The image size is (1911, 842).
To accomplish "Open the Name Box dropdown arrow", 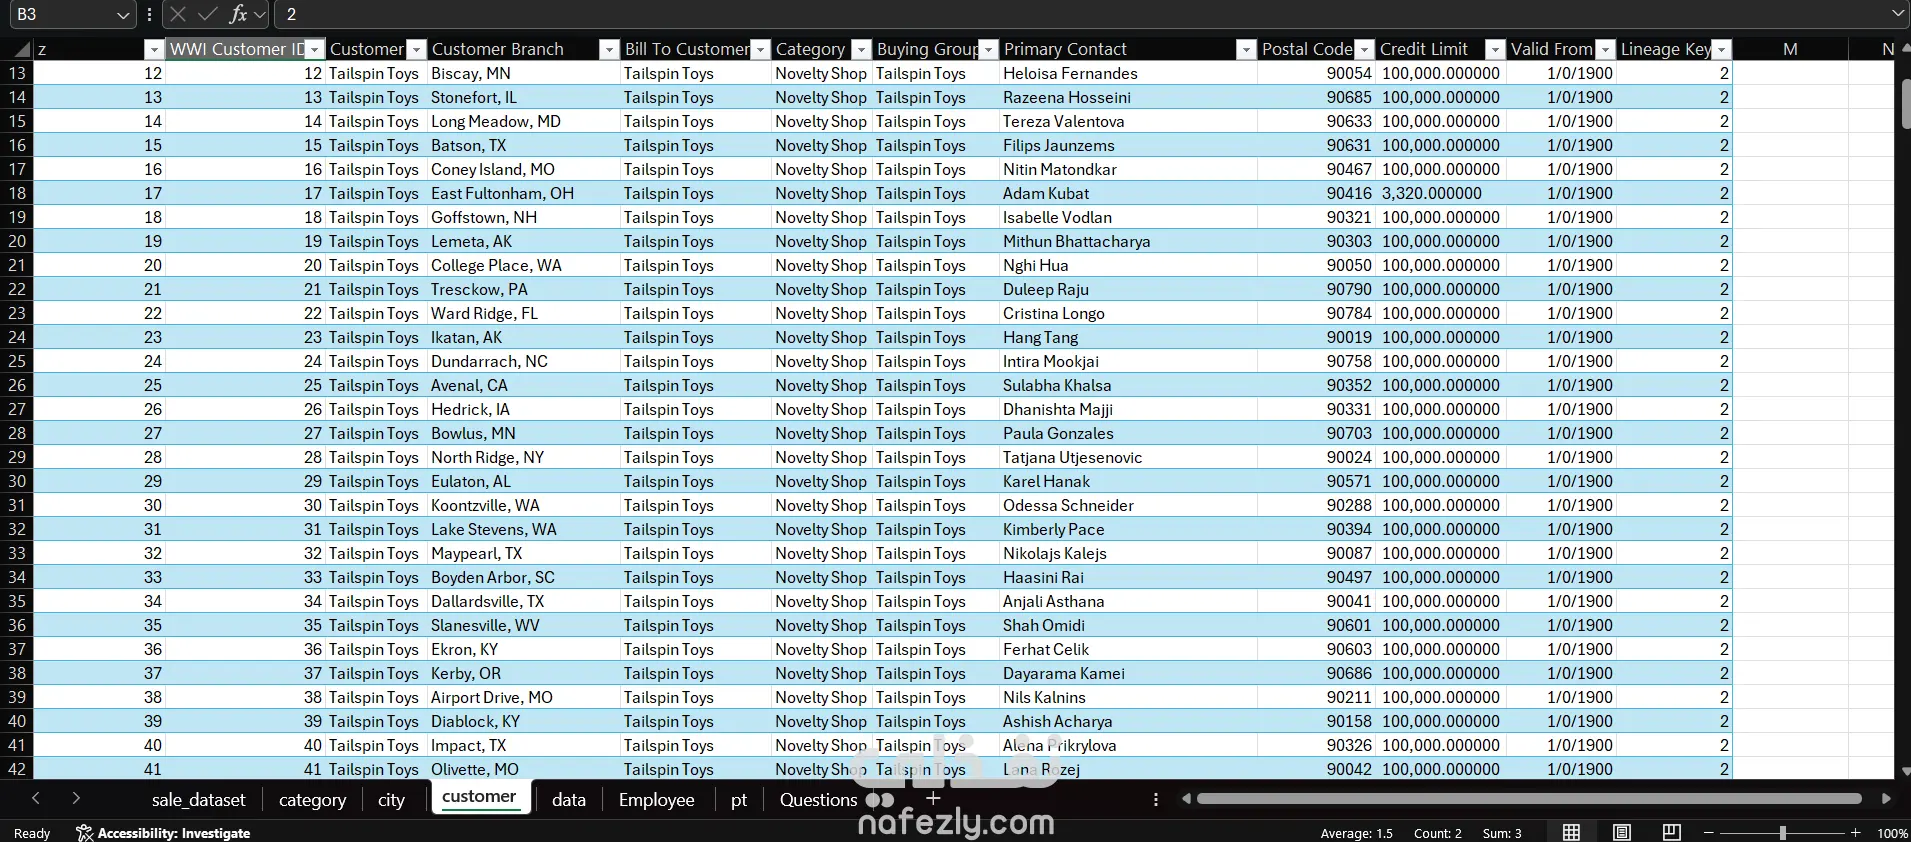I will [x=122, y=14].
